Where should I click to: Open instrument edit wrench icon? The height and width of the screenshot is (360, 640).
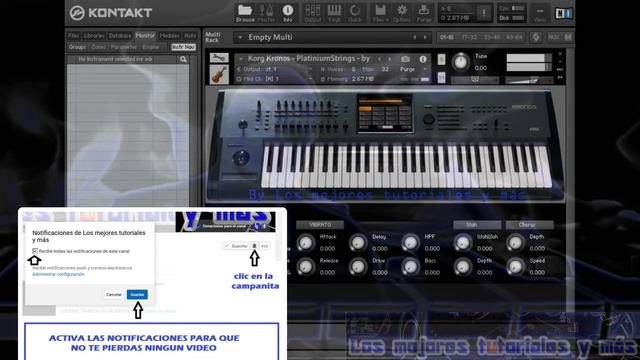[219, 58]
